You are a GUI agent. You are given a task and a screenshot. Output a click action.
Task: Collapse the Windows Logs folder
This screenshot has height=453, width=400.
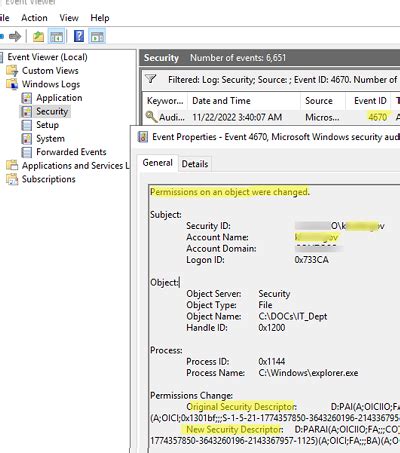51,84
